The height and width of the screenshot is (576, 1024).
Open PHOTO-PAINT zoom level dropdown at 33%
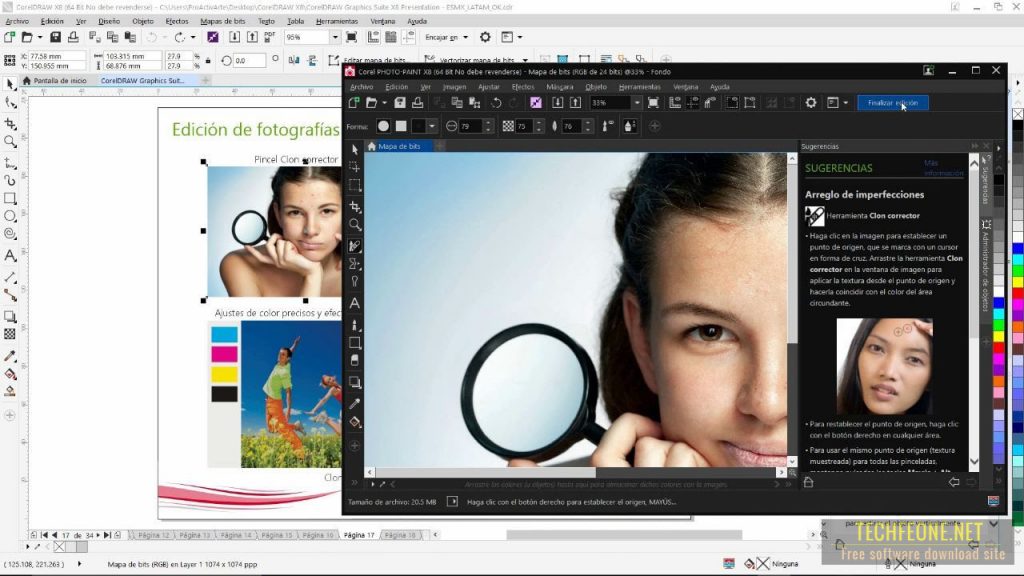coord(637,103)
